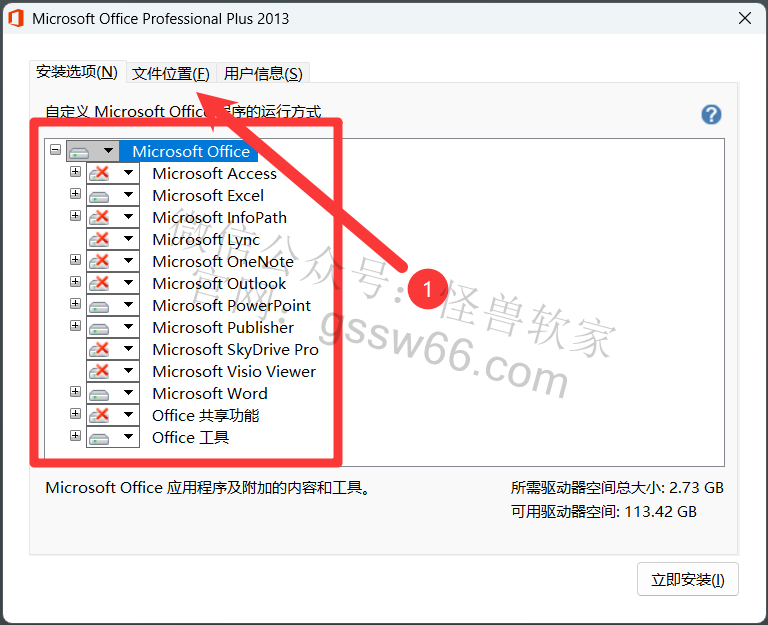Open install-state dropdown arrow for Microsoft InfoPath
Viewport: 768px width, 625px height.
tap(128, 216)
